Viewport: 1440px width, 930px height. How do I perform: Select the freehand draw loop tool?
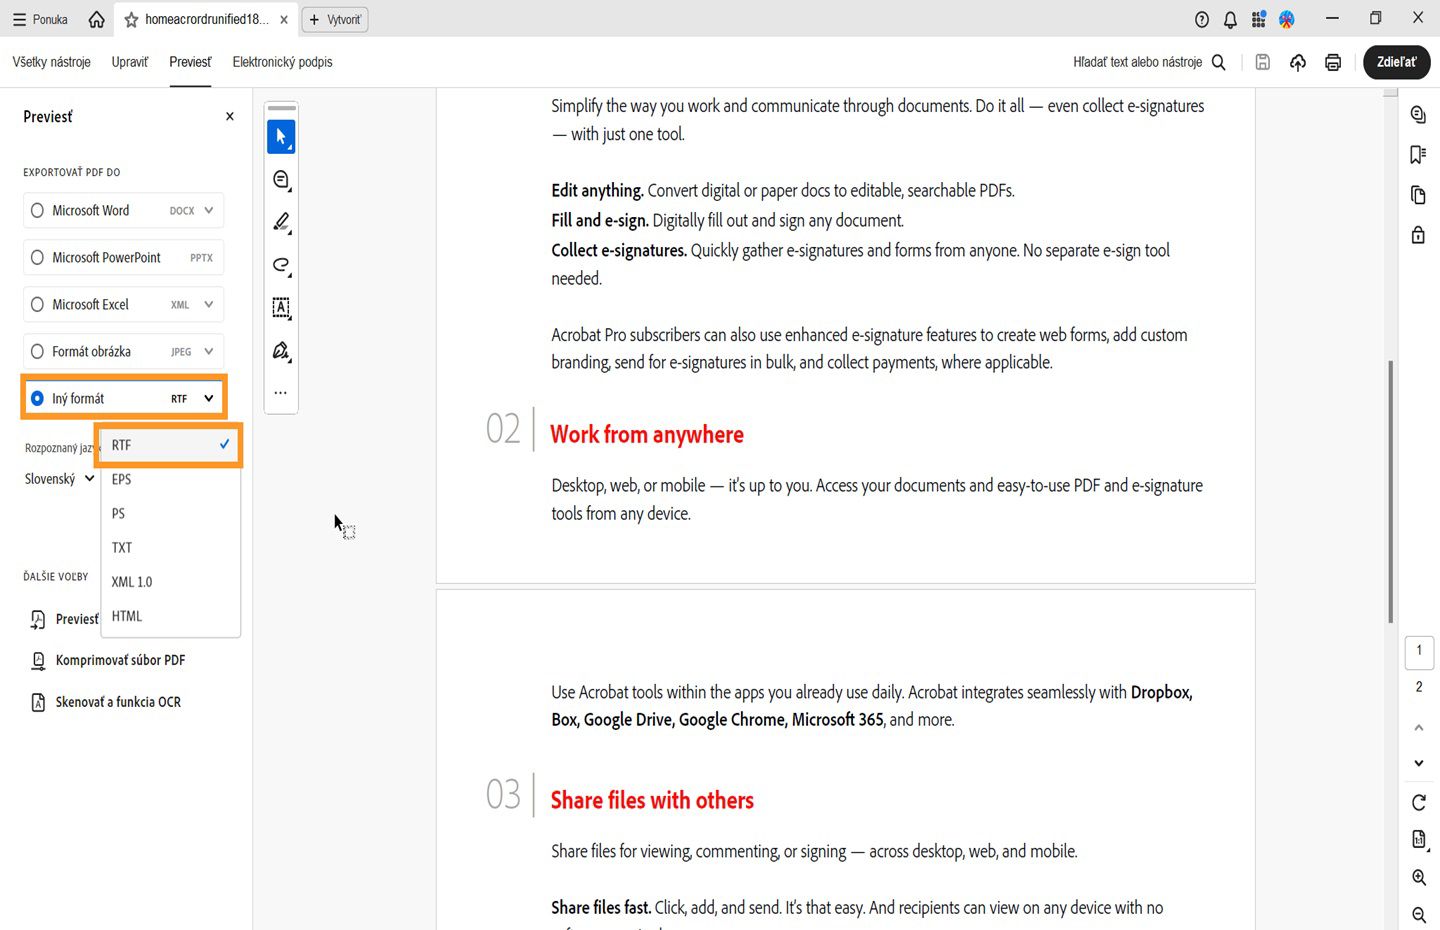pos(281,266)
